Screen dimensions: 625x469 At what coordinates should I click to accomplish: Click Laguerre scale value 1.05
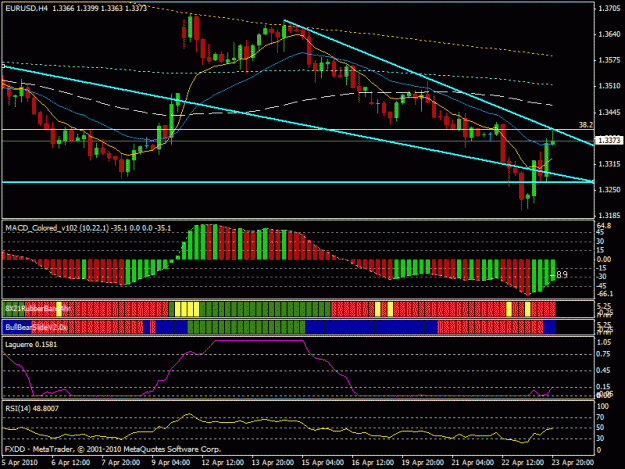pyautogui.click(x=604, y=342)
